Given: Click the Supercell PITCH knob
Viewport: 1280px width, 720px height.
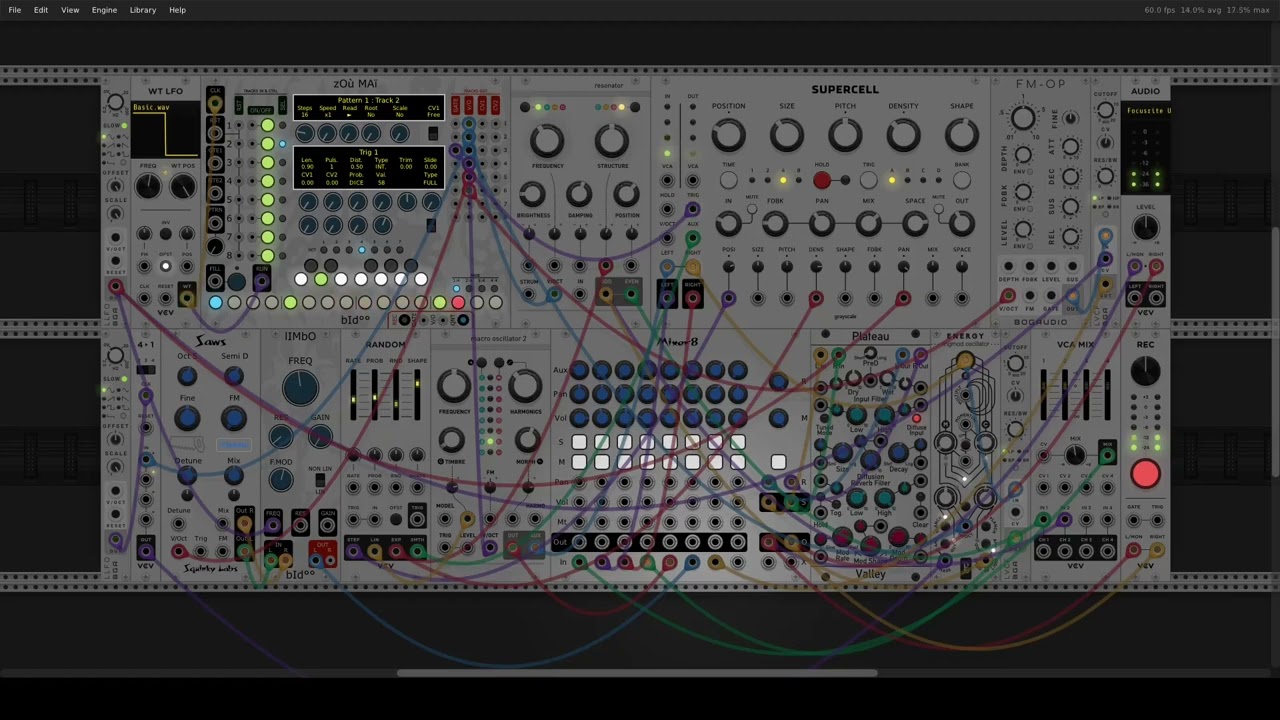Looking at the screenshot, I should (845, 135).
